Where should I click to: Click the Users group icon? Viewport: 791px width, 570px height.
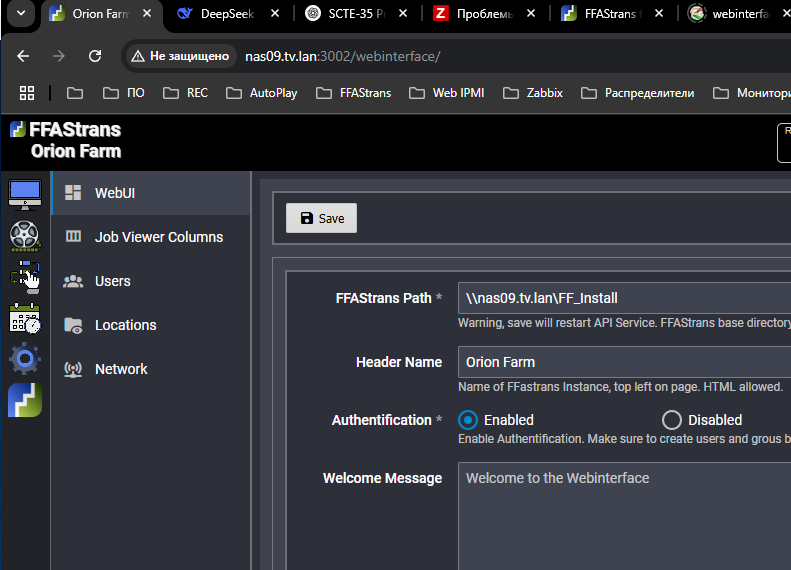point(73,281)
